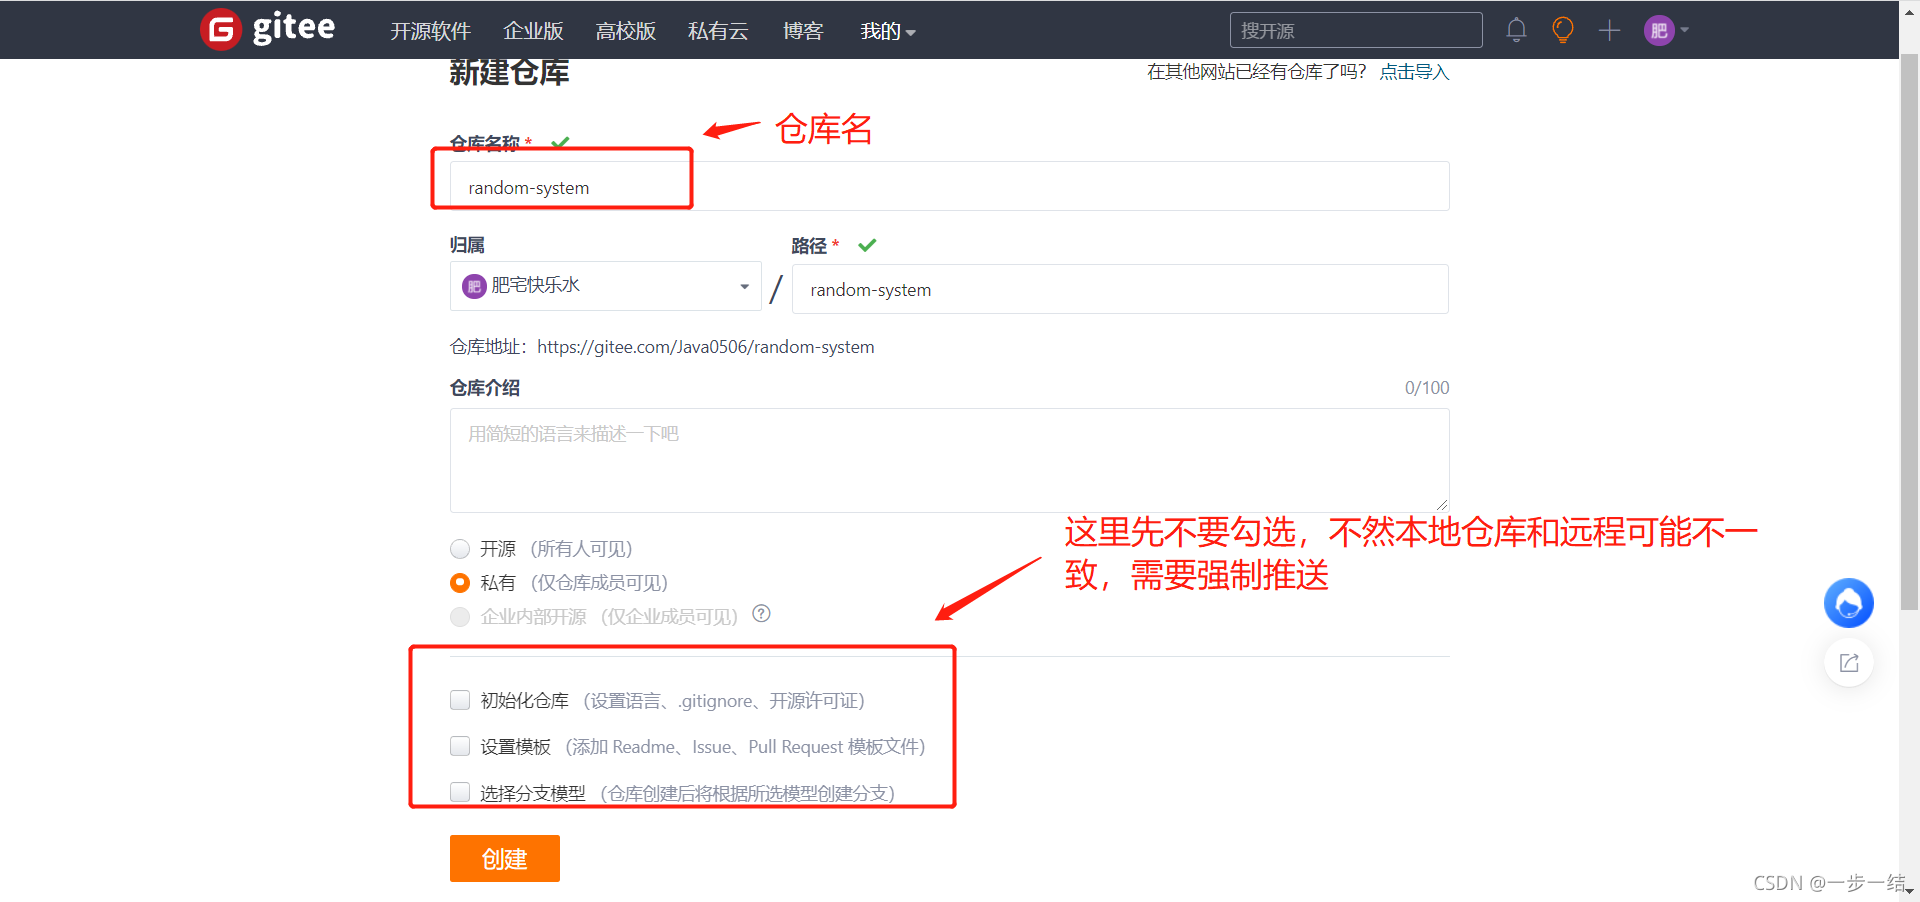Click the blue floating assistant icon

(x=1848, y=603)
